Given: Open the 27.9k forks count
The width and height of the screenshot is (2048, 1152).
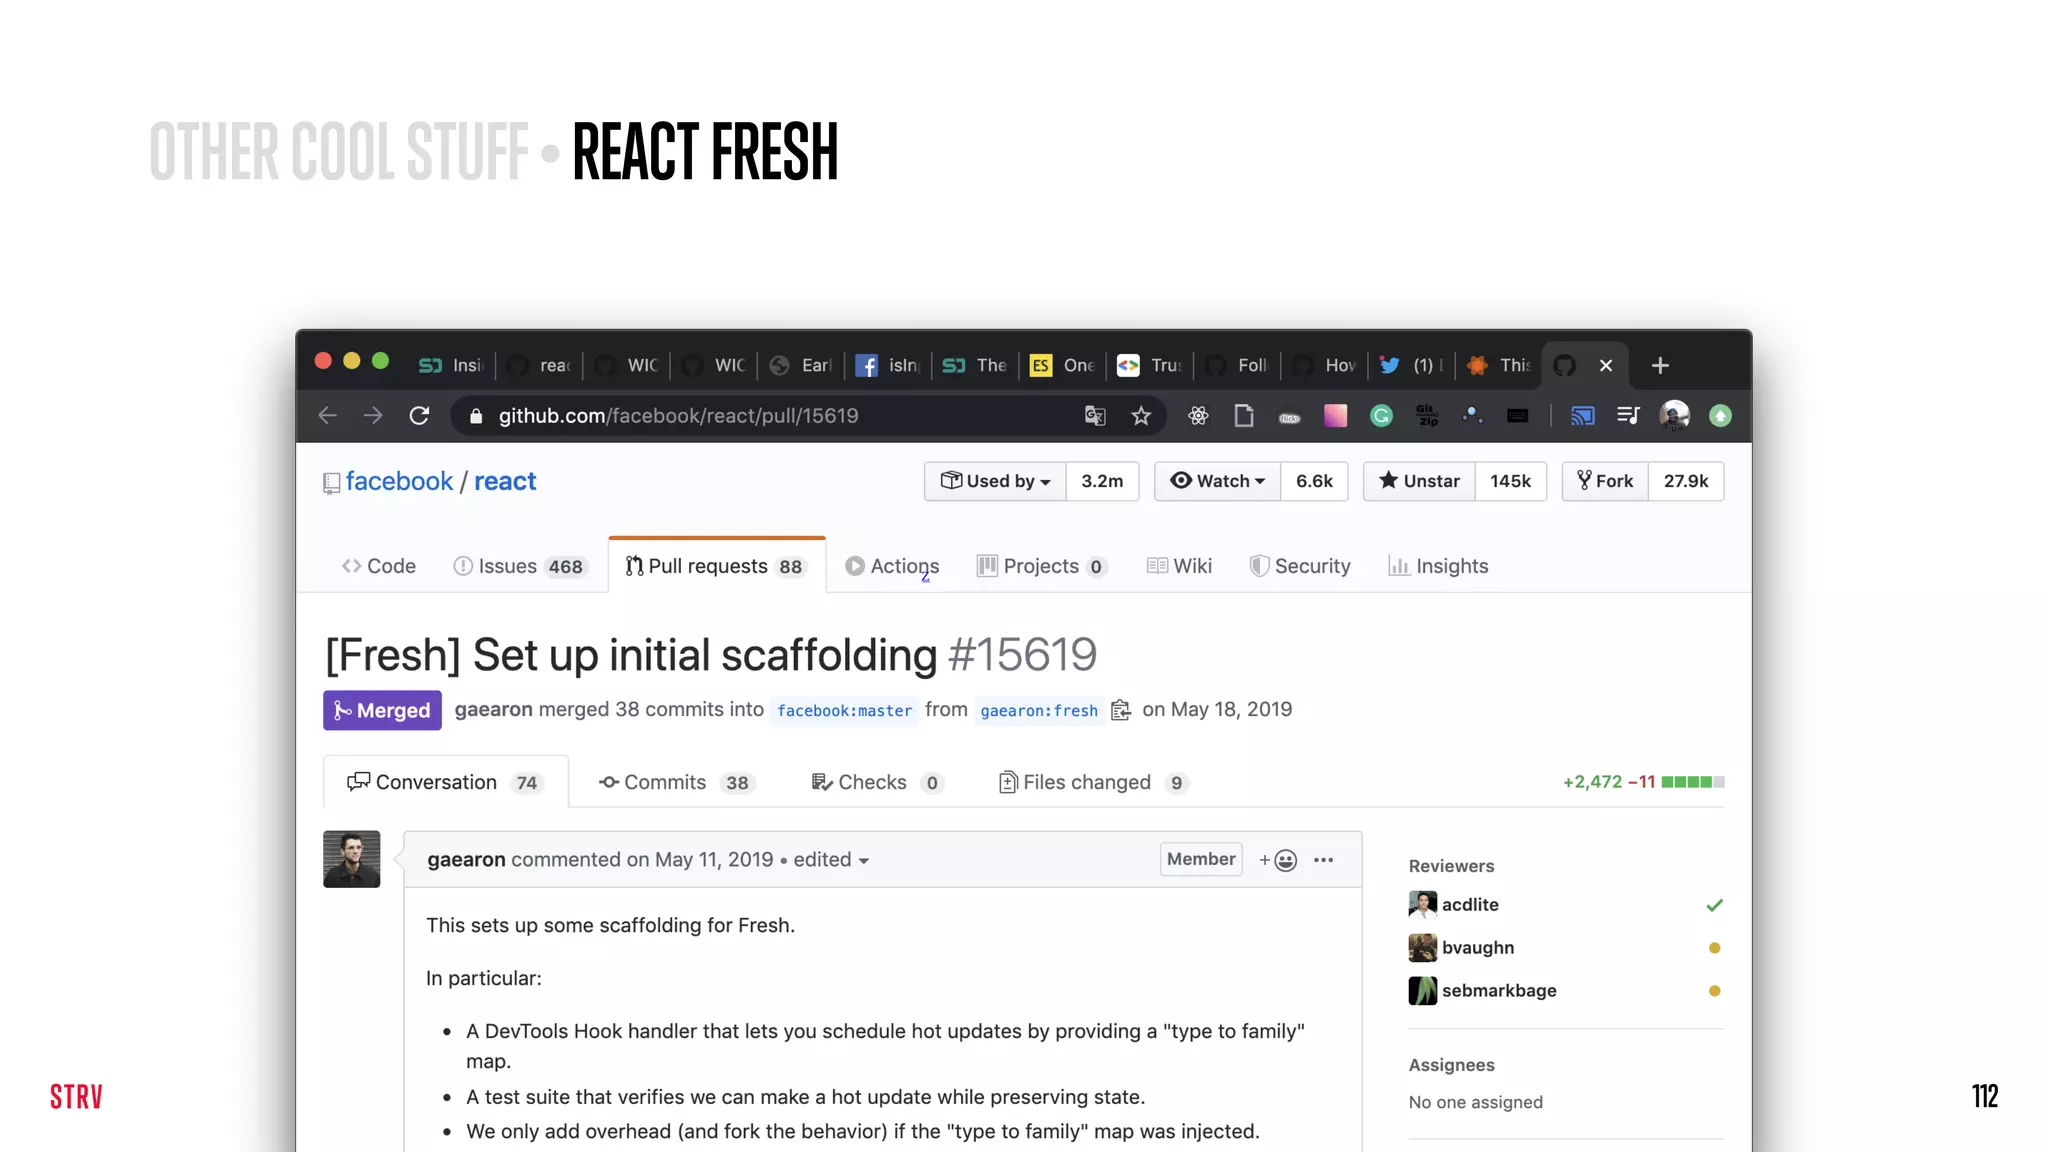Looking at the screenshot, I should (1686, 481).
